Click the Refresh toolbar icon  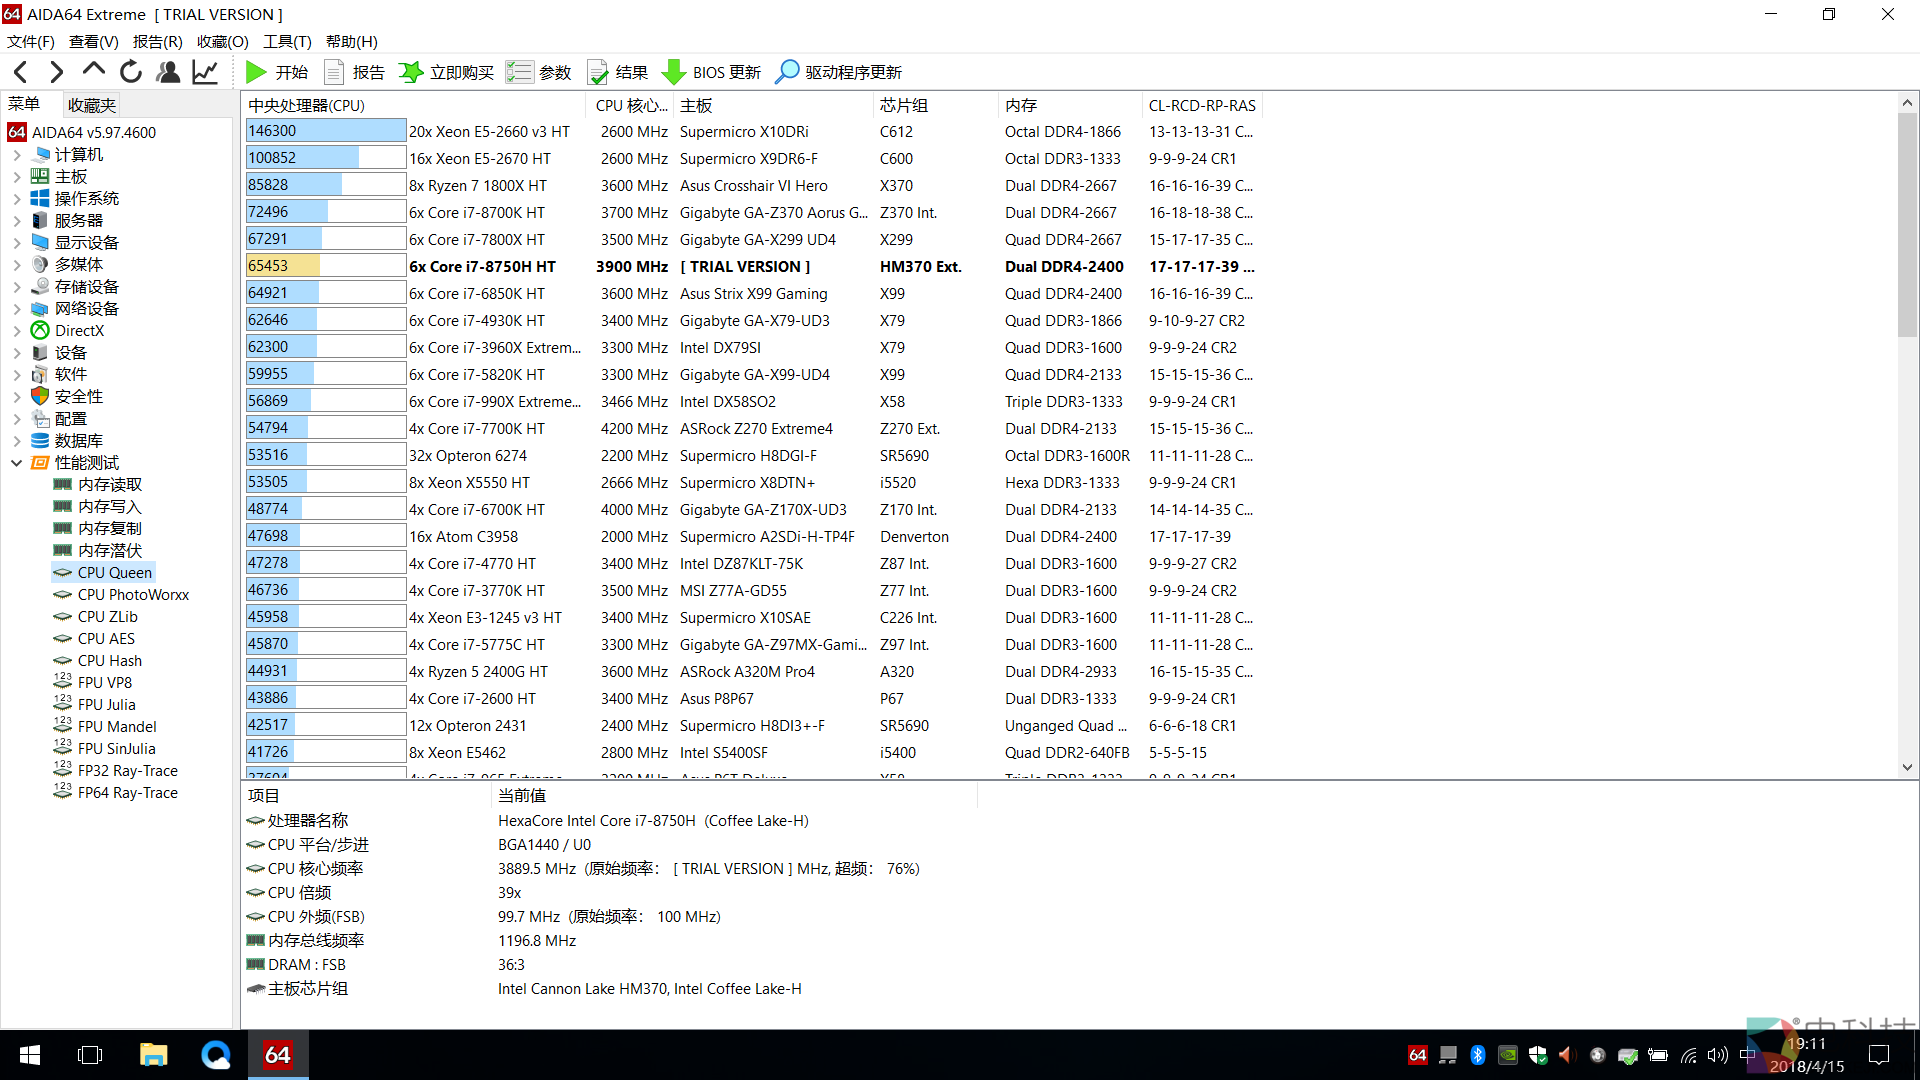[131, 72]
